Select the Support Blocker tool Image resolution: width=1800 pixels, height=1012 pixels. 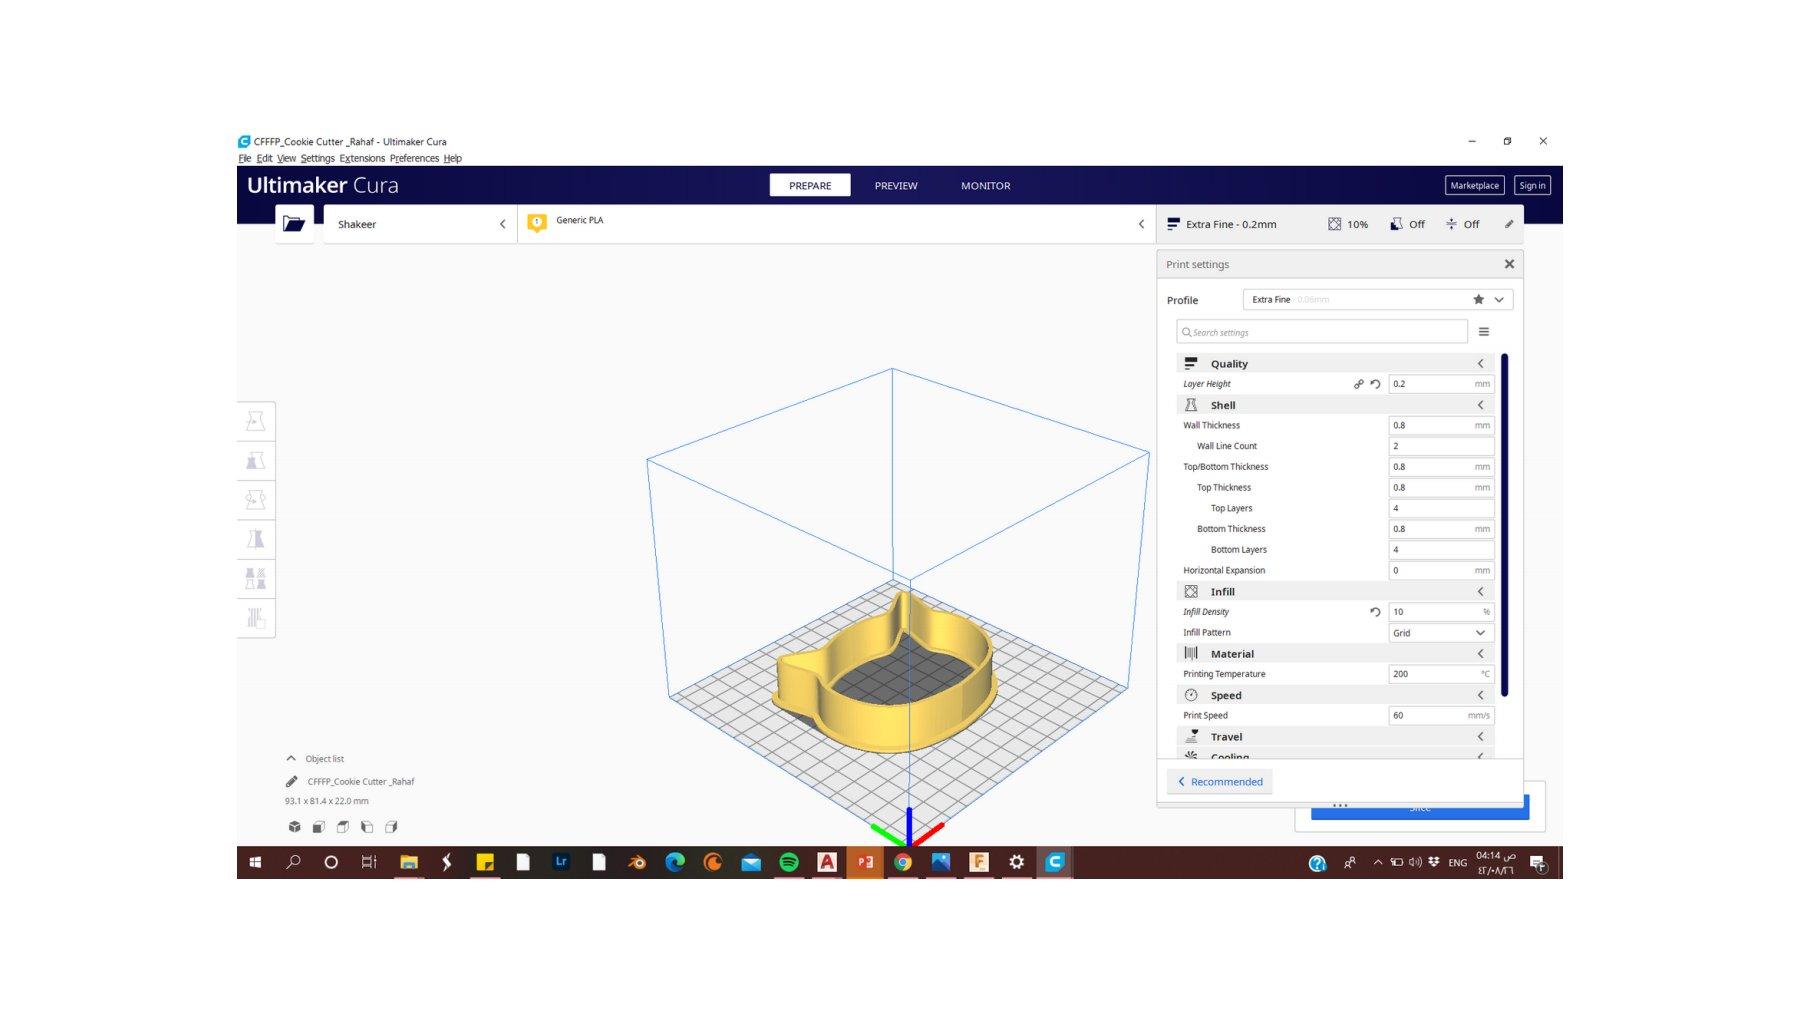(x=256, y=617)
